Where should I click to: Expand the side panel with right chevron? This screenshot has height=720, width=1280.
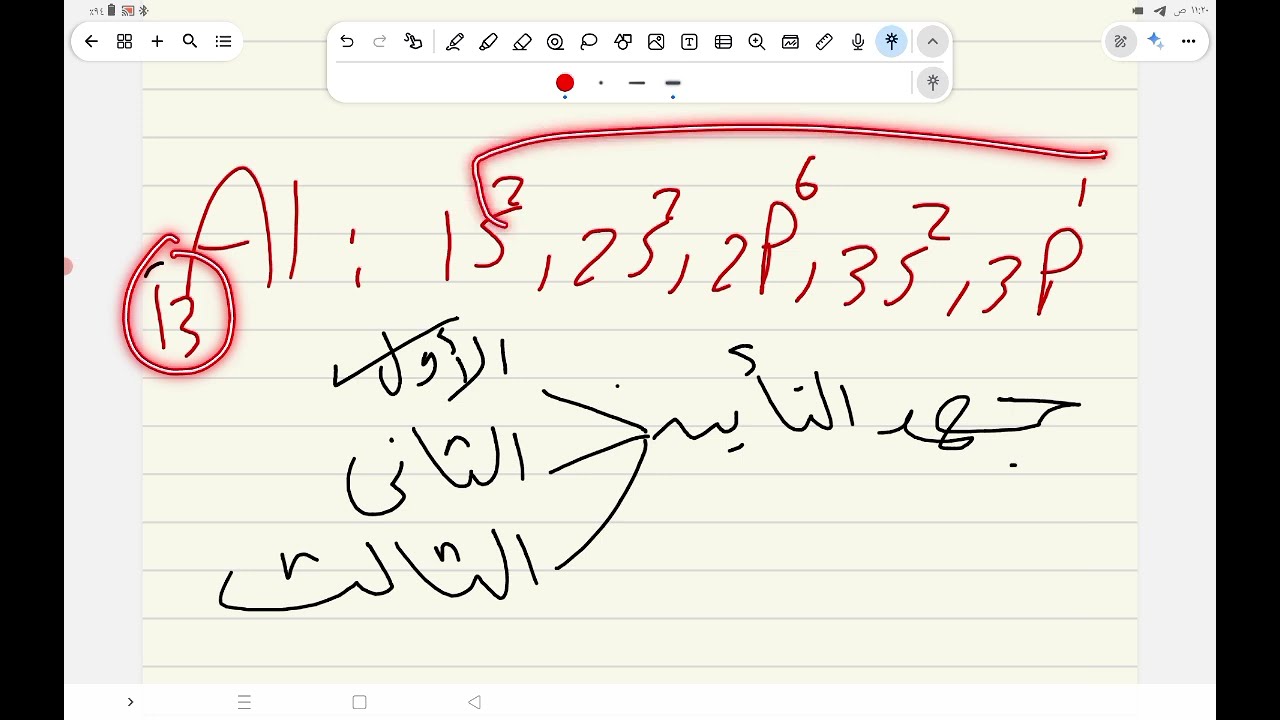tap(130, 702)
